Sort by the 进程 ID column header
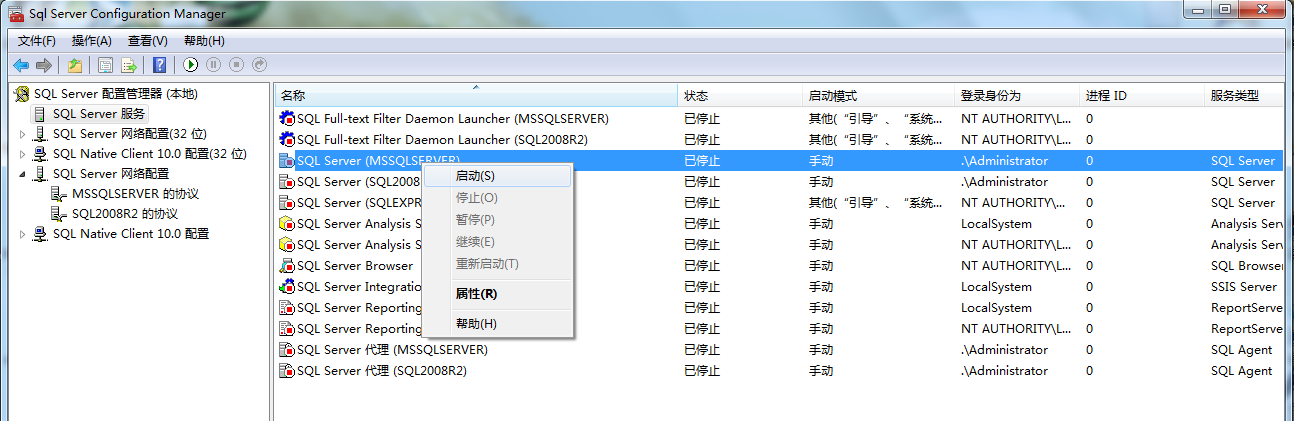The width and height of the screenshot is (1294, 421). (x=1142, y=96)
